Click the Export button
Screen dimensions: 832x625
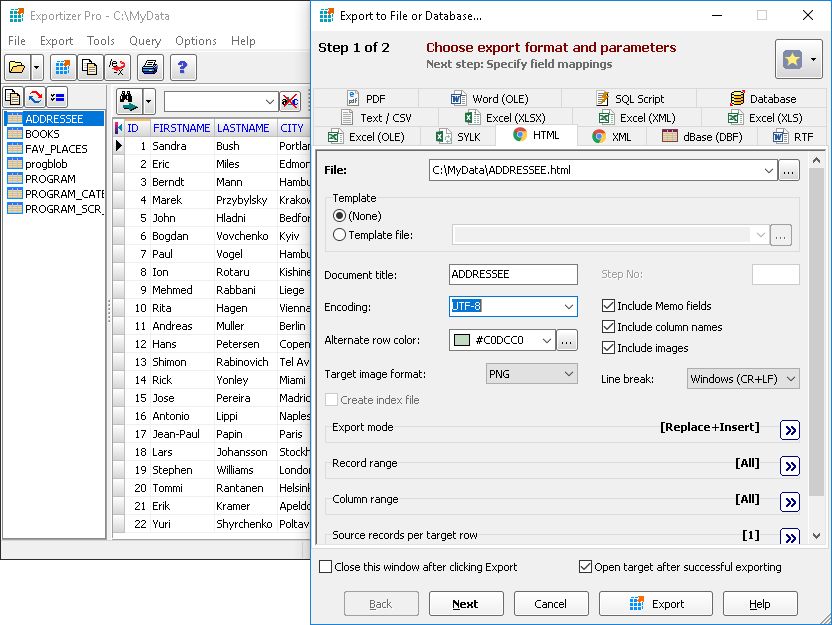coord(655,603)
